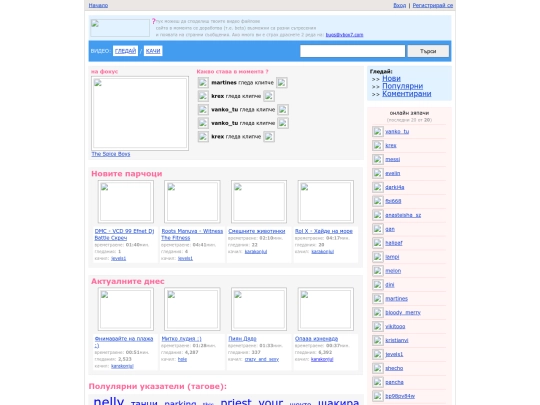Open bloody_merry profile link
The height and width of the screenshot is (405, 540).
coord(403,312)
